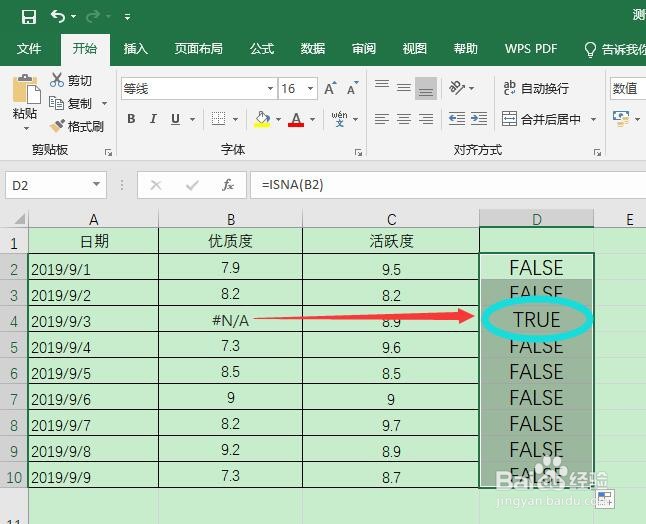The height and width of the screenshot is (524, 646).
Task: Open the 字体 dialog launcher
Action: 358,153
